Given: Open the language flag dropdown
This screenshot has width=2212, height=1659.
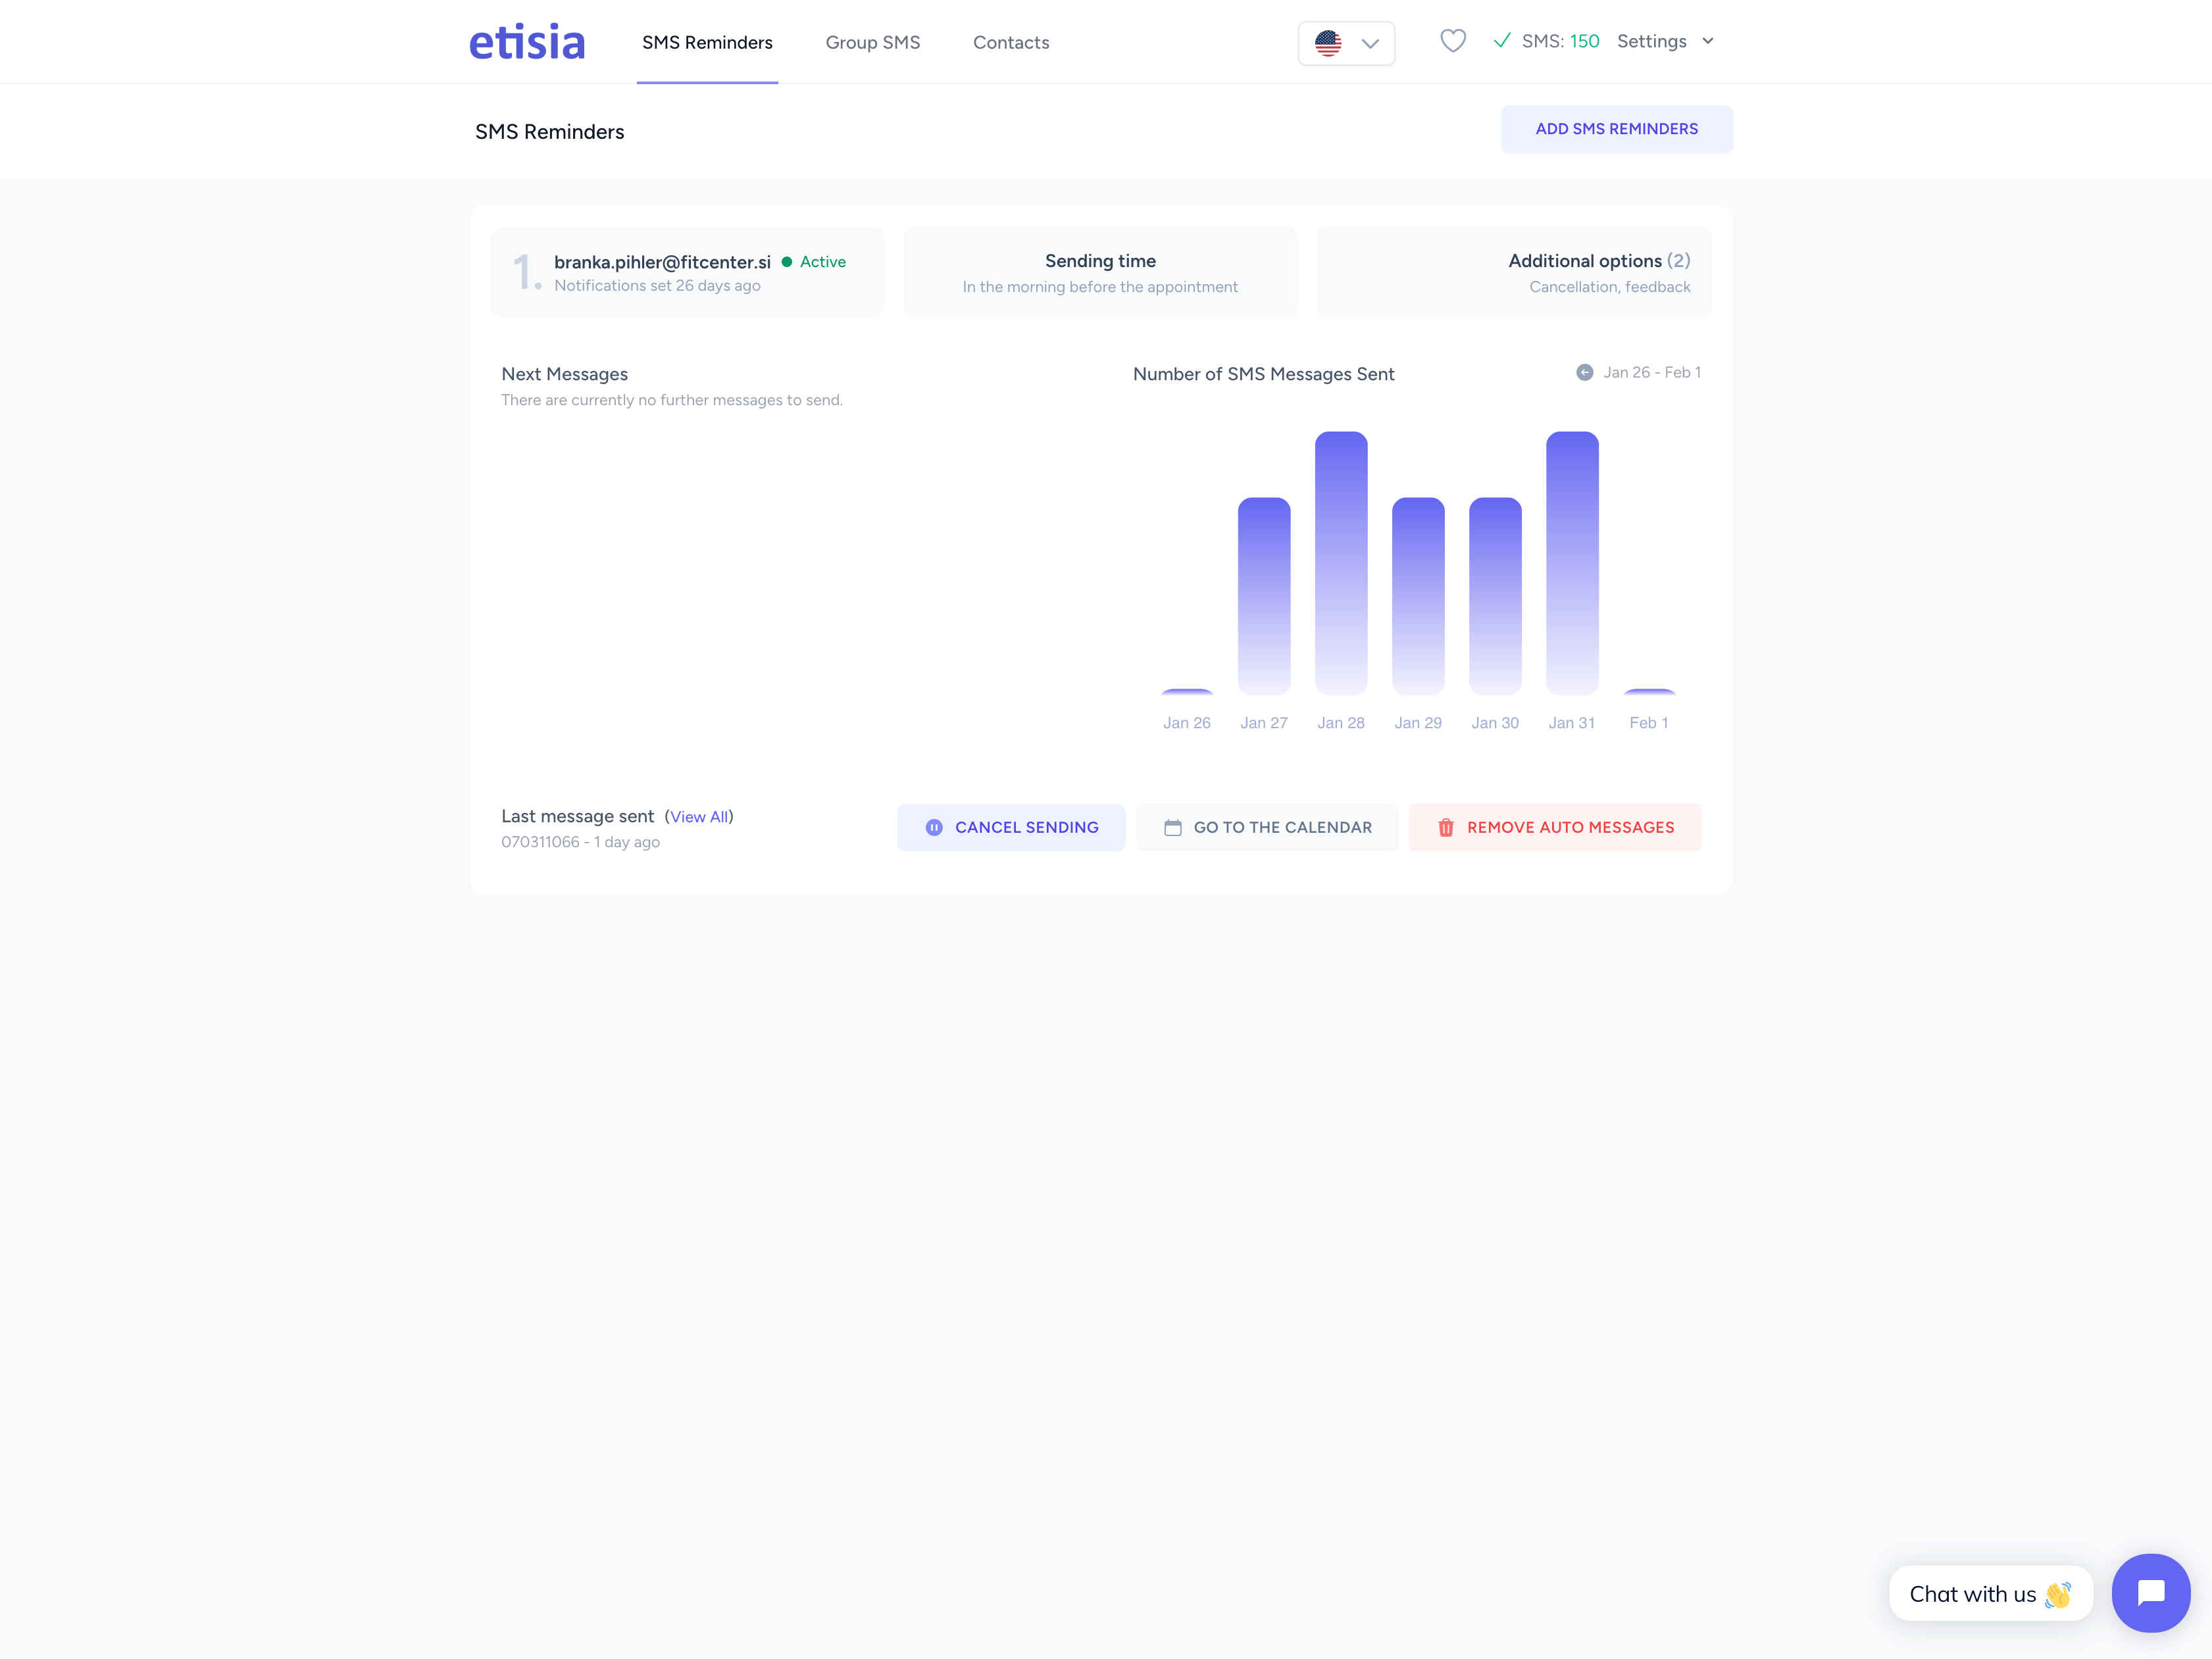Looking at the screenshot, I should pos(1346,43).
